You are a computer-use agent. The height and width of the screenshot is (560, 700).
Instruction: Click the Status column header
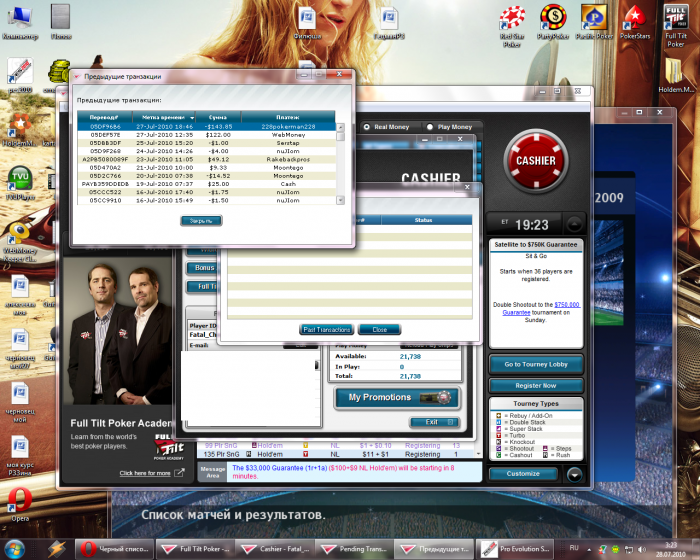coord(426,220)
